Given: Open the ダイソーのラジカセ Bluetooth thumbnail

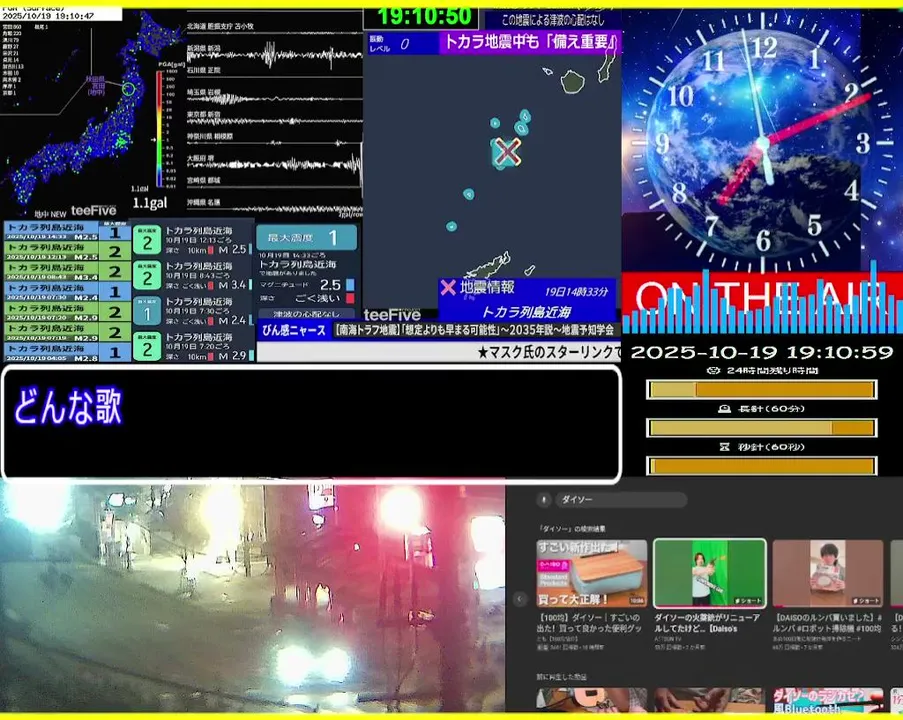Looking at the screenshot, I should 828,699.
